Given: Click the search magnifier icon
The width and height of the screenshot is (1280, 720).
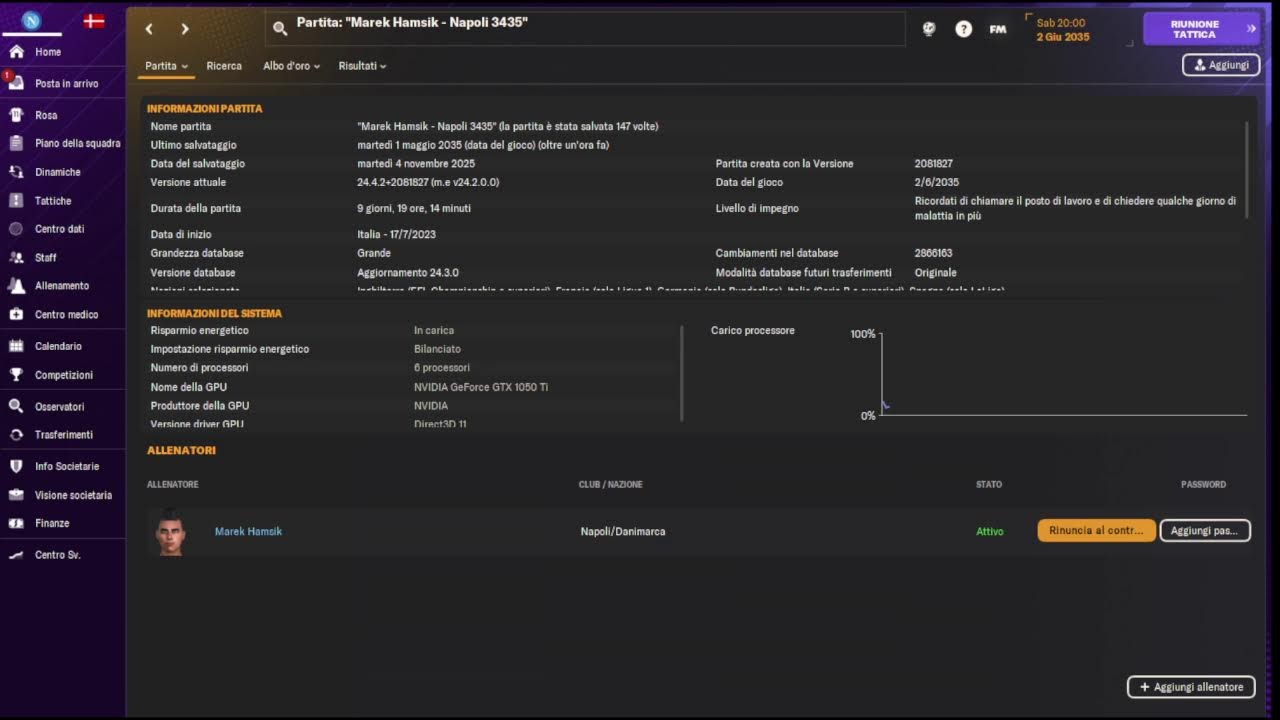Looking at the screenshot, I should coord(280,29).
